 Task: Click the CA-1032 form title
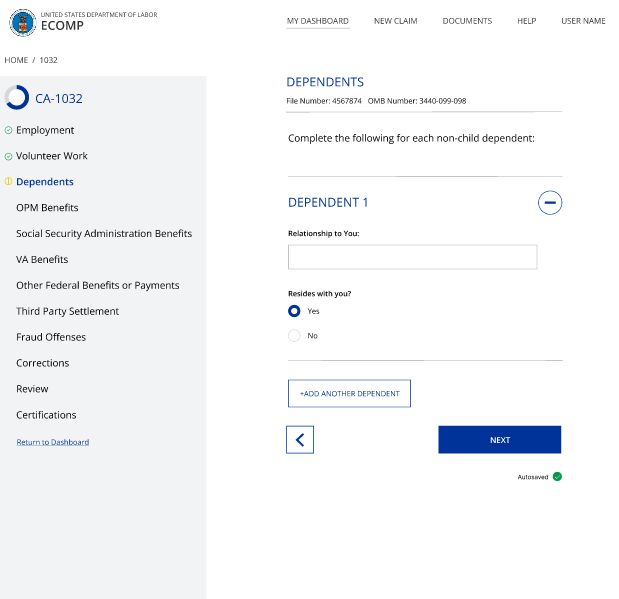pos(59,98)
